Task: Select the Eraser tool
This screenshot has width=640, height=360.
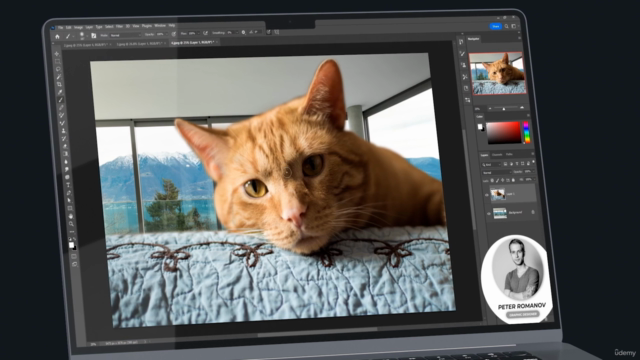Action: 64,147
